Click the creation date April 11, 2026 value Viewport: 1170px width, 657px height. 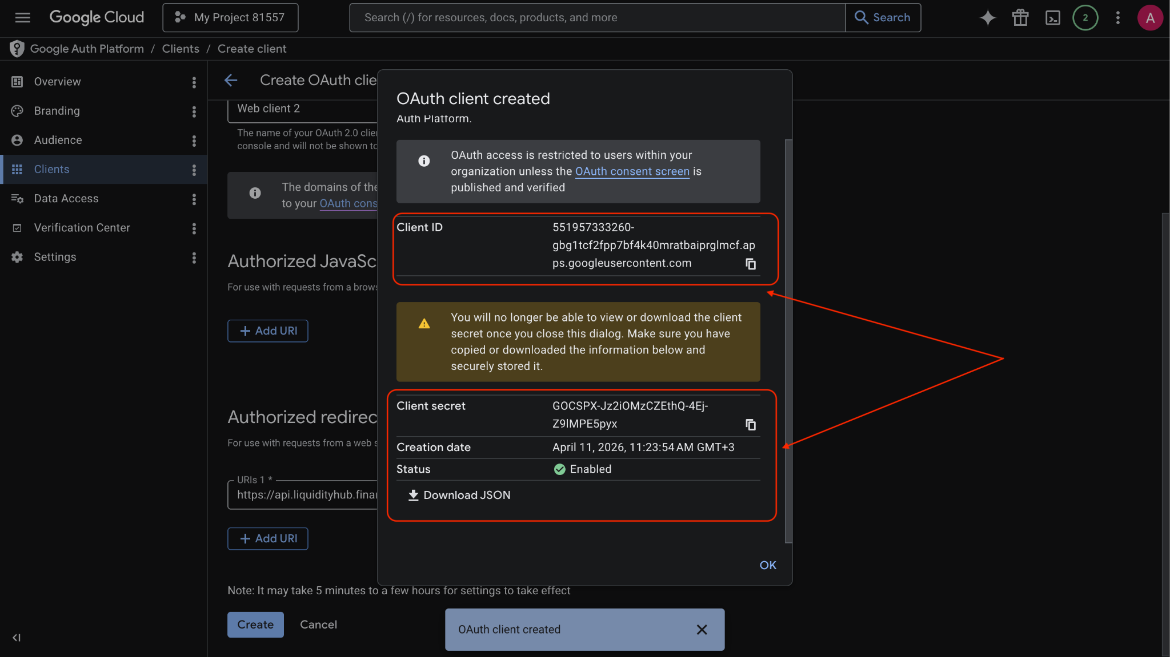[643, 447]
